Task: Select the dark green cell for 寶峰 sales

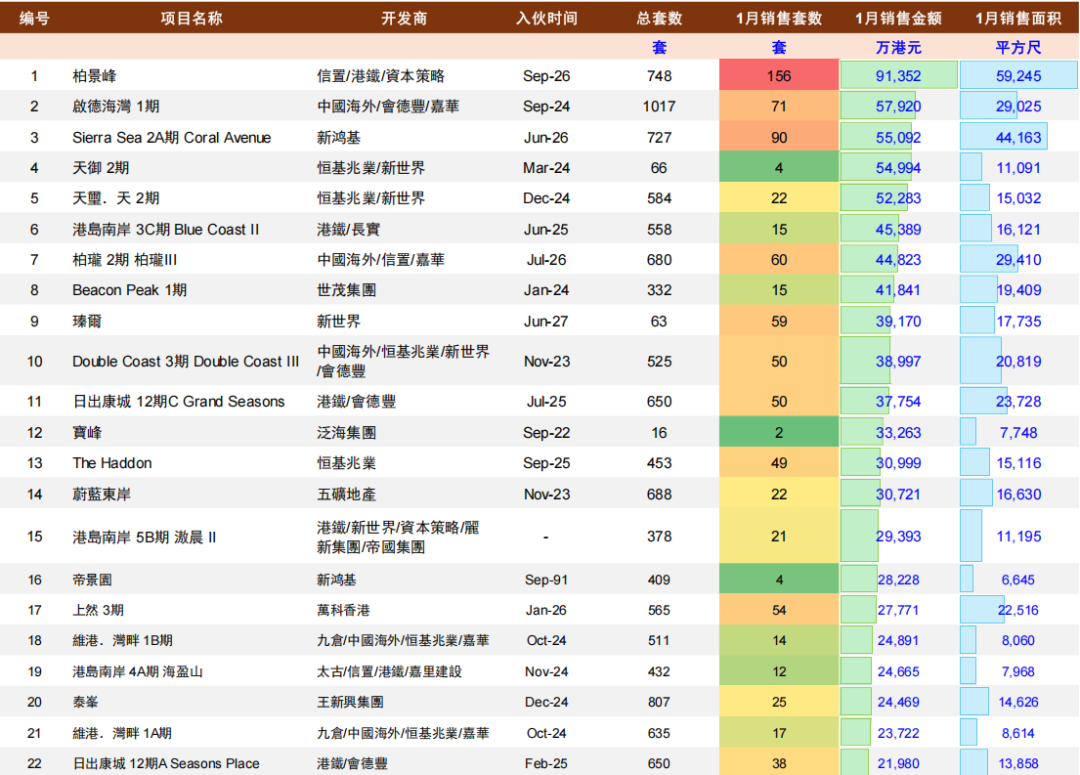Action: pos(779,433)
